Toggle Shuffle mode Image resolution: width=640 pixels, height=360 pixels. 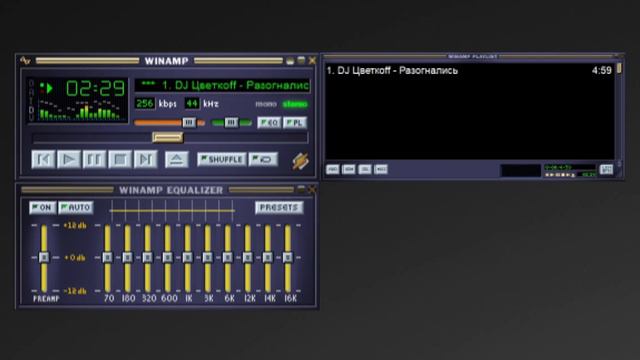tap(222, 159)
